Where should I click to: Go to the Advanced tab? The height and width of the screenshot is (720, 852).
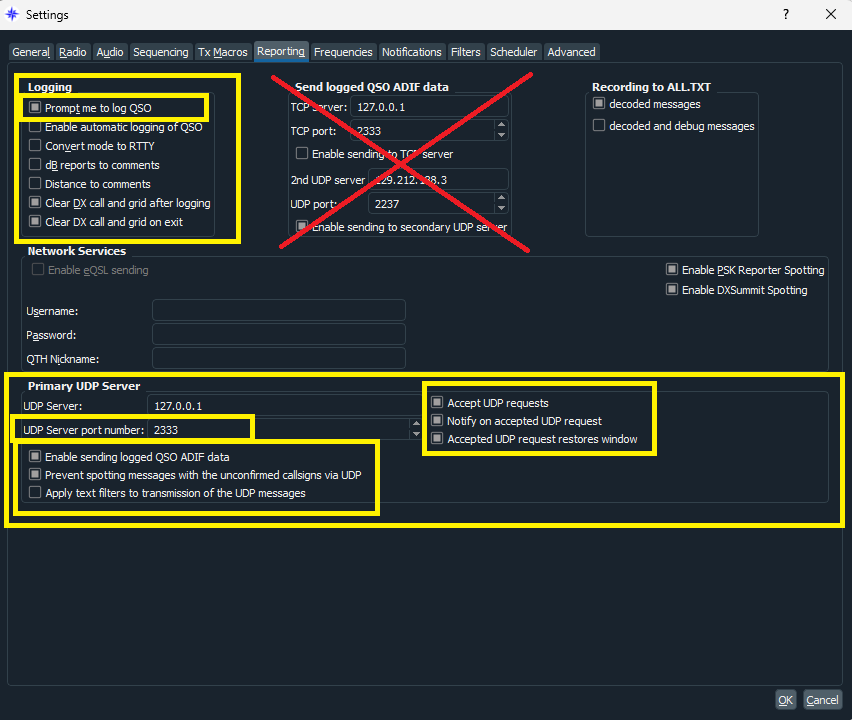tap(571, 52)
